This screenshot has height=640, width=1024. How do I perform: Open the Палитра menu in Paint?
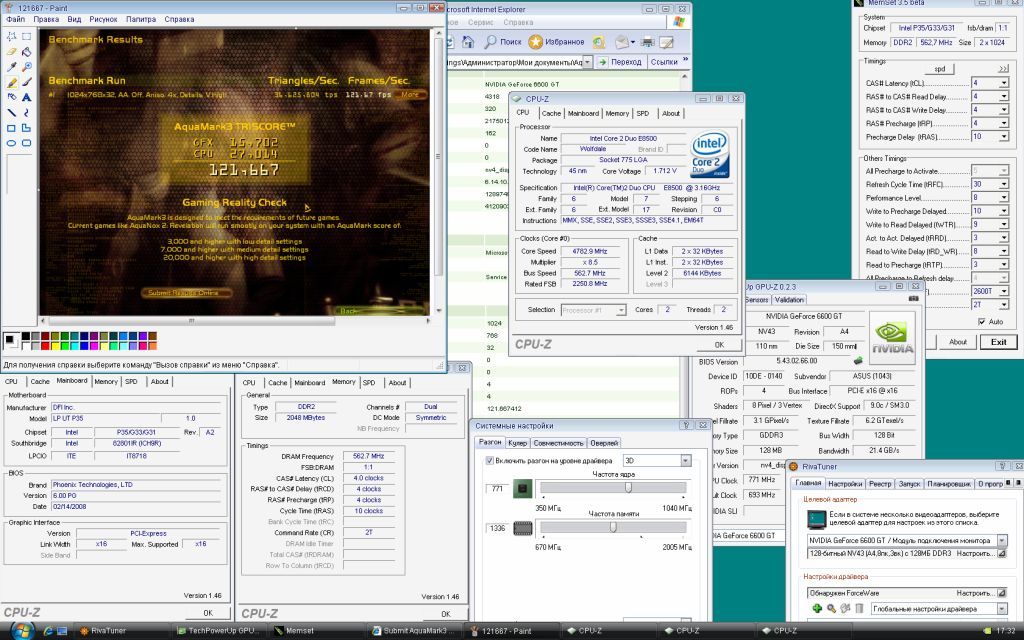[140, 19]
